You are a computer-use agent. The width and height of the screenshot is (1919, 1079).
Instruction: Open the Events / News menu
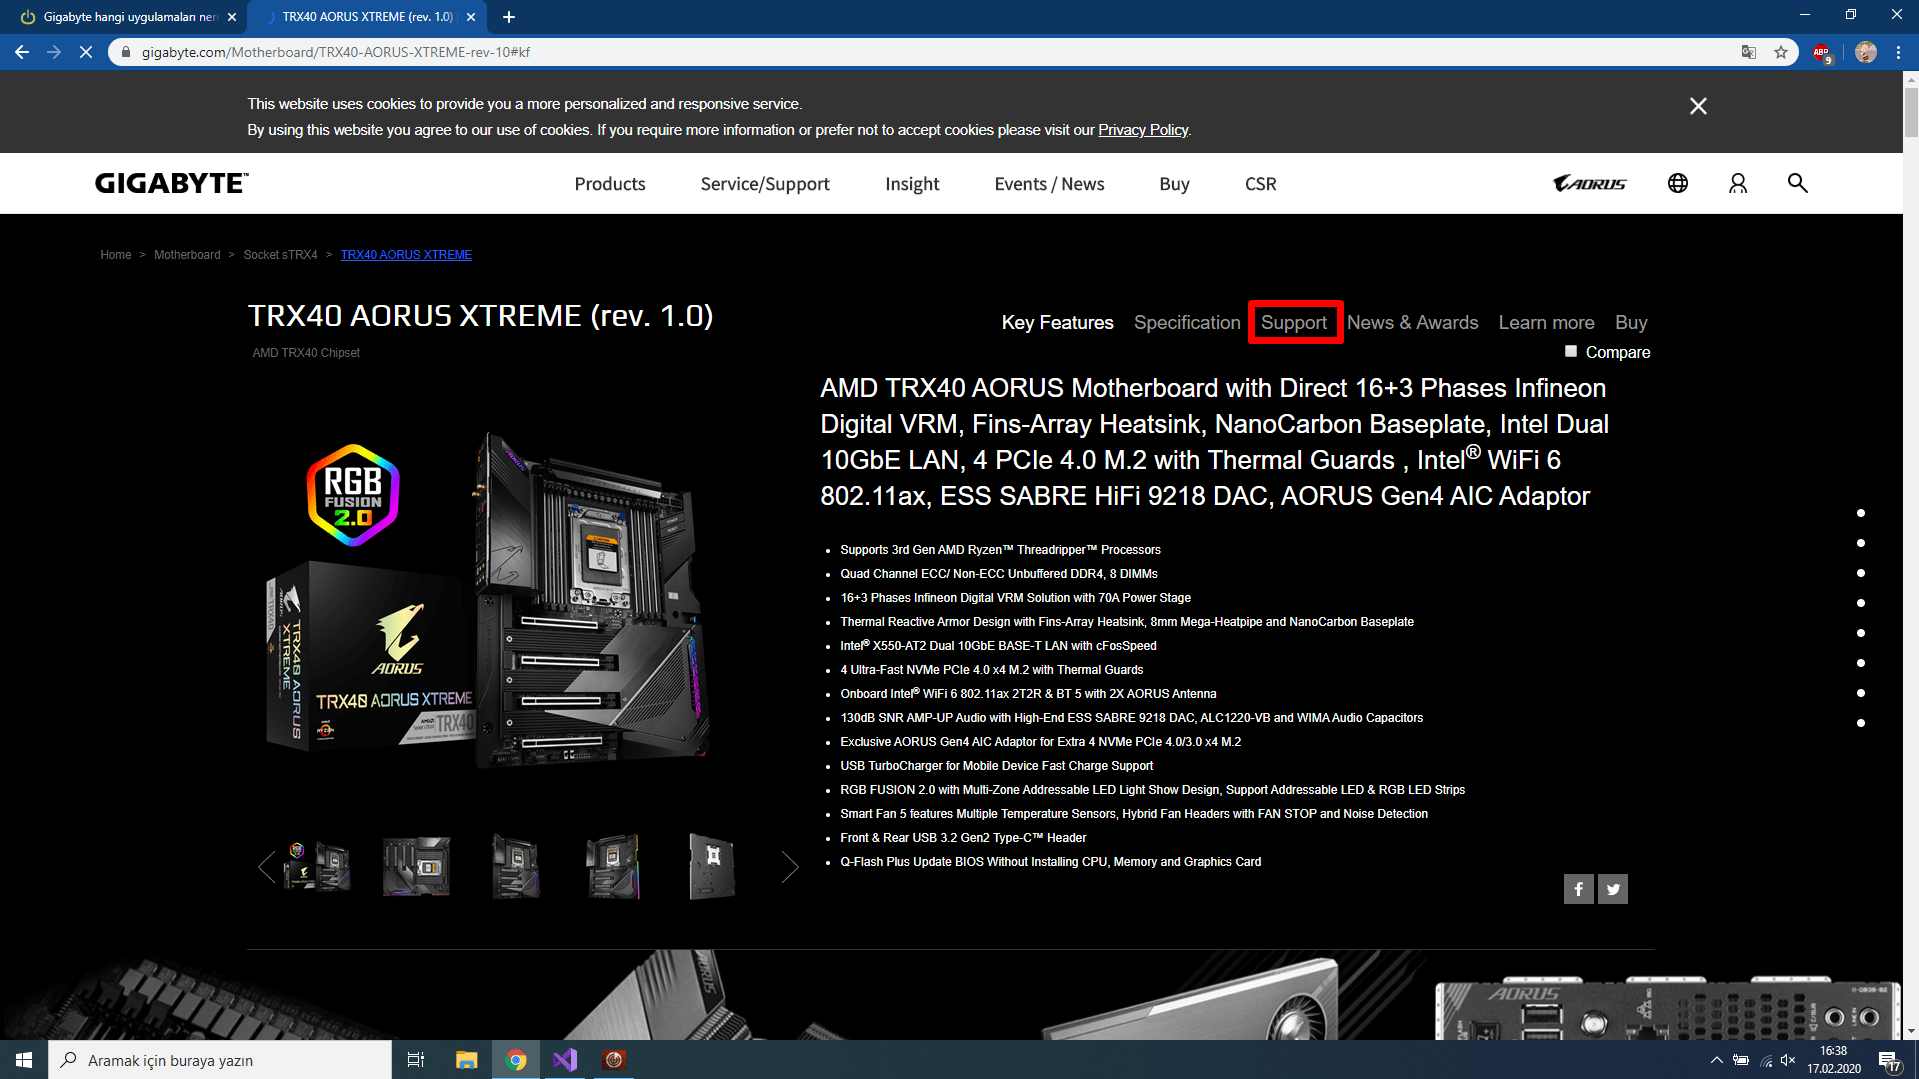[1049, 184]
